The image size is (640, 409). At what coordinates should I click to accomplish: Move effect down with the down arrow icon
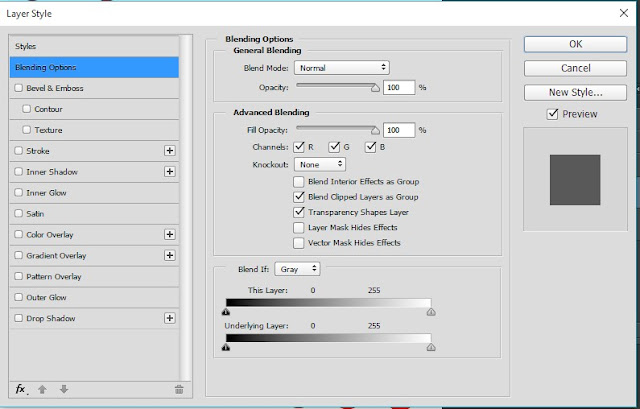[x=64, y=389]
